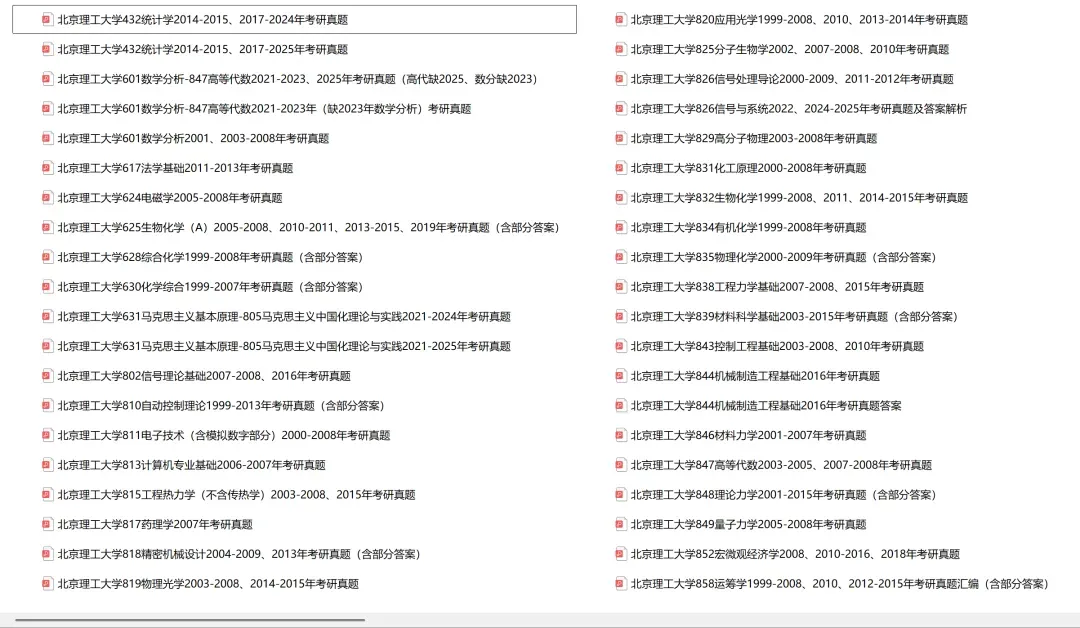This screenshot has height=628, width=1080.
Task: Select file 601数学分析-847高等代数2021-2023年（缺2023年数学分析）
Action: click(264, 109)
